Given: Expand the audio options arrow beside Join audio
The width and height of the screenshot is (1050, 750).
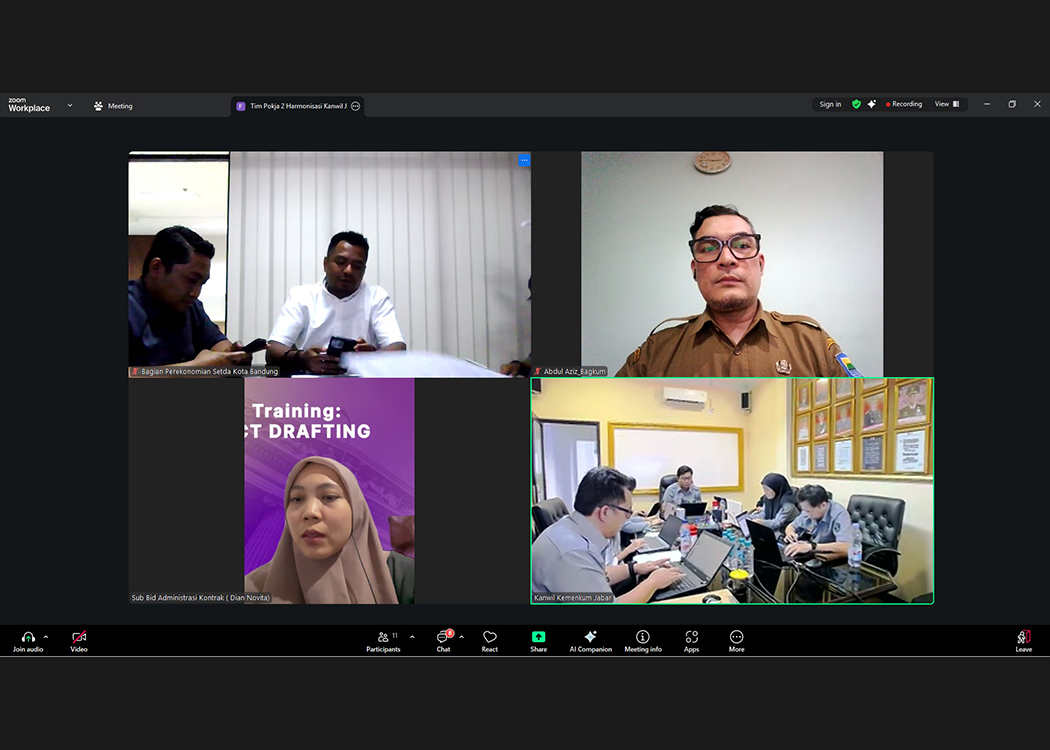Looking at the screenshot, I should (46, 637).
